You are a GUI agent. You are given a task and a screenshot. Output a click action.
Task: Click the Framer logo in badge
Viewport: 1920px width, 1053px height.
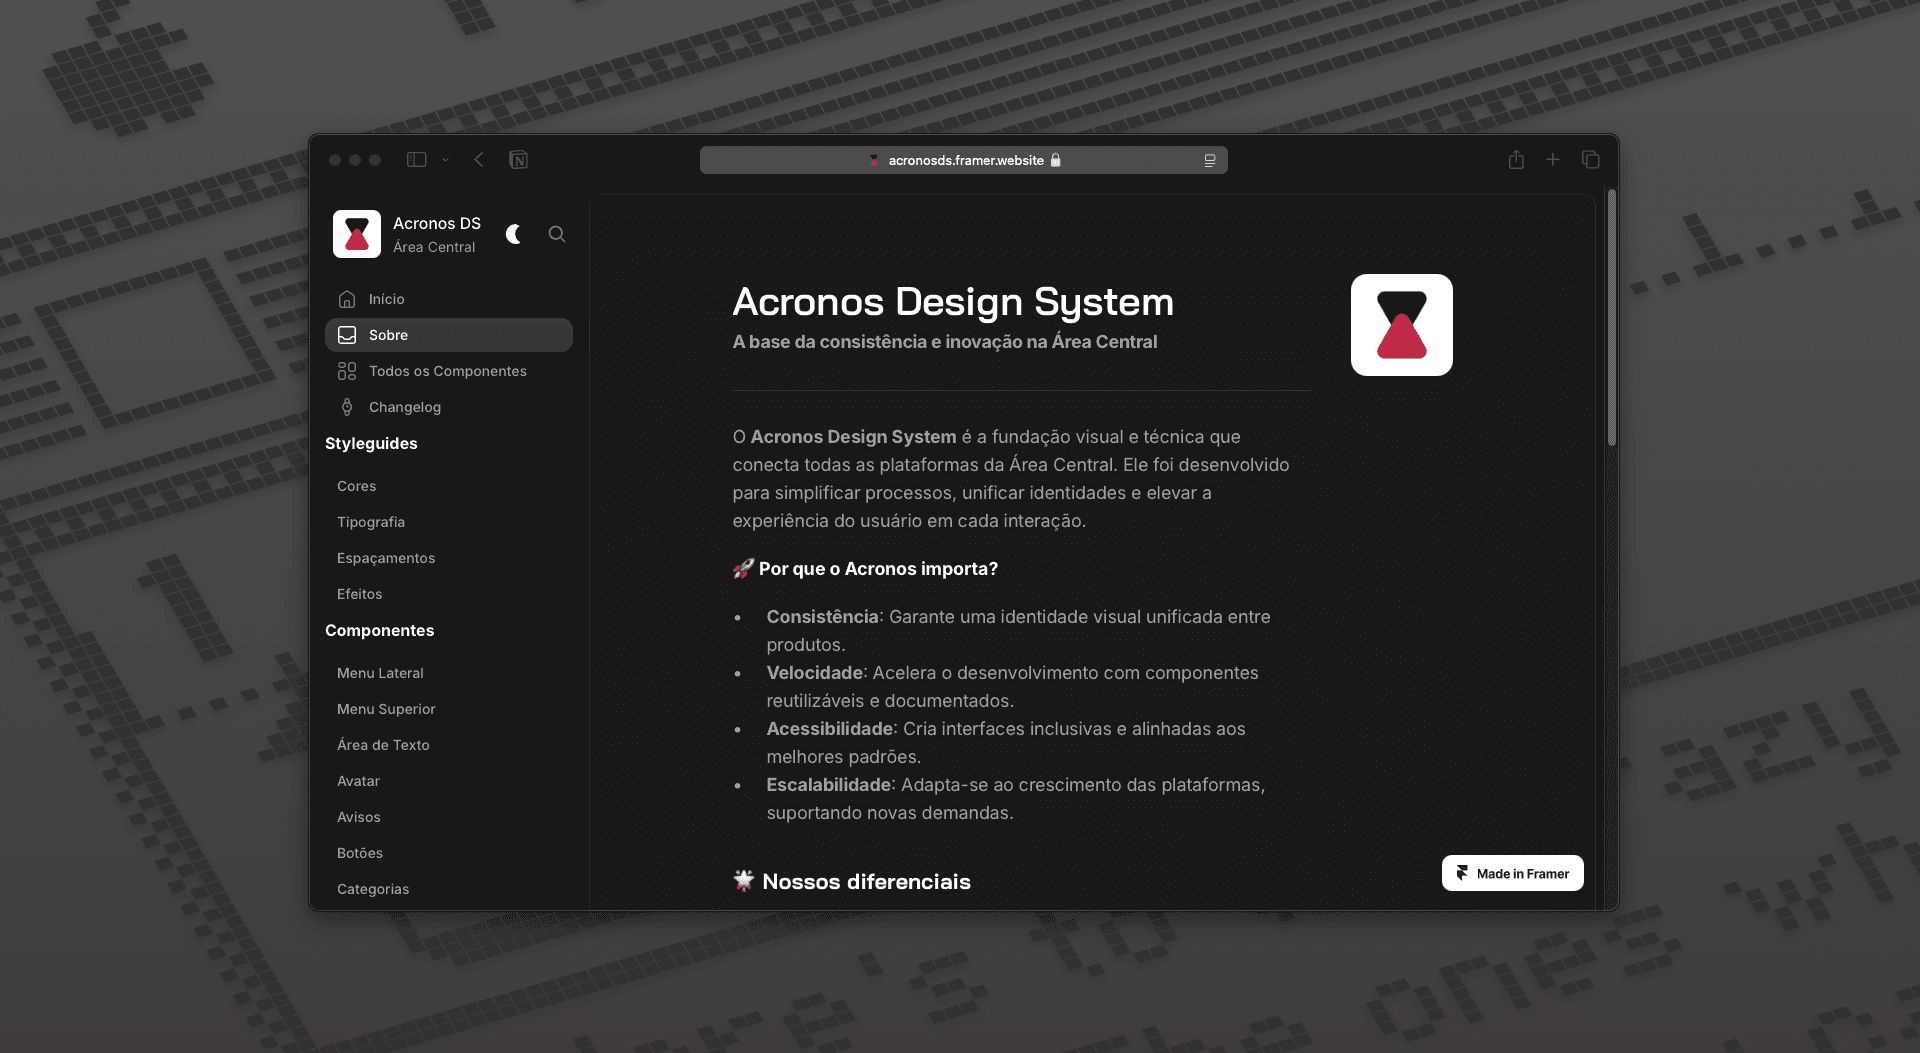tap(1462, 873)
